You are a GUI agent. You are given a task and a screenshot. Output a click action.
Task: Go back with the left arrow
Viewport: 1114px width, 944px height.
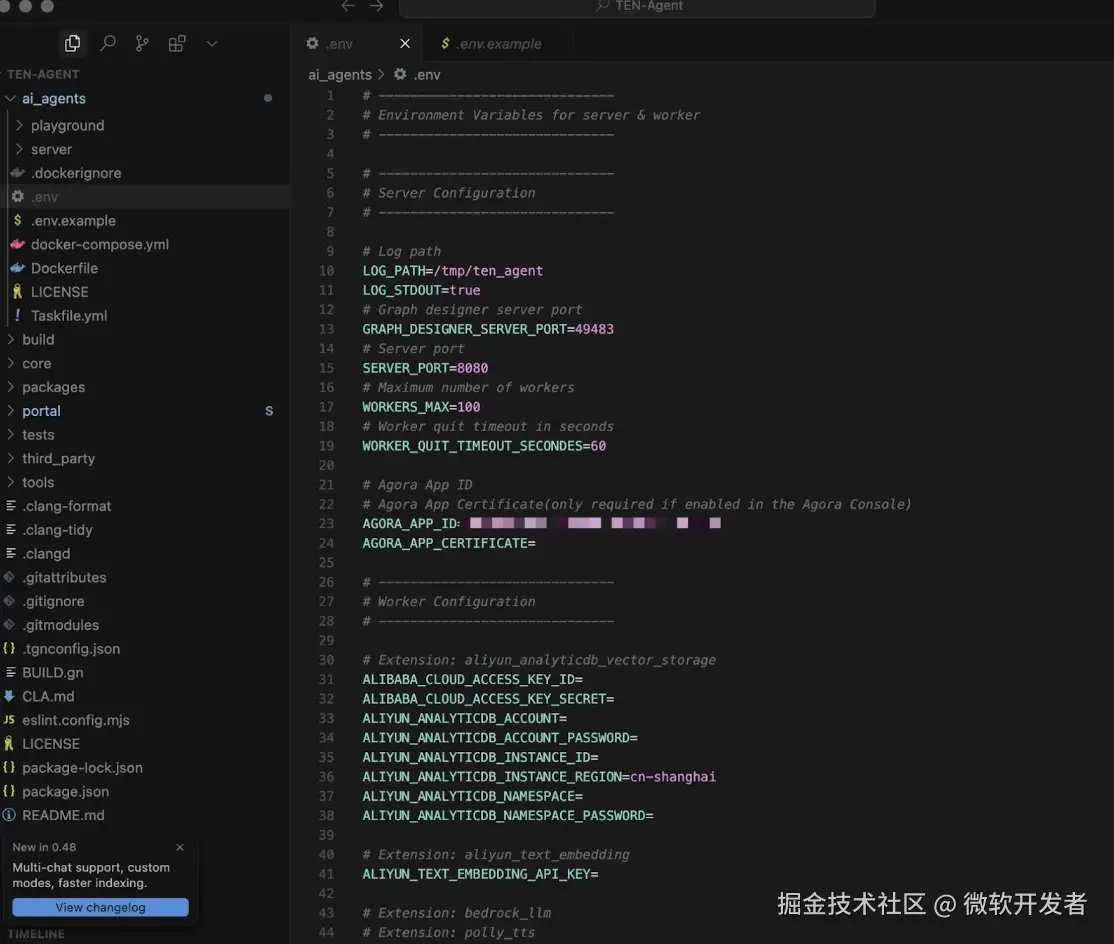347,6
